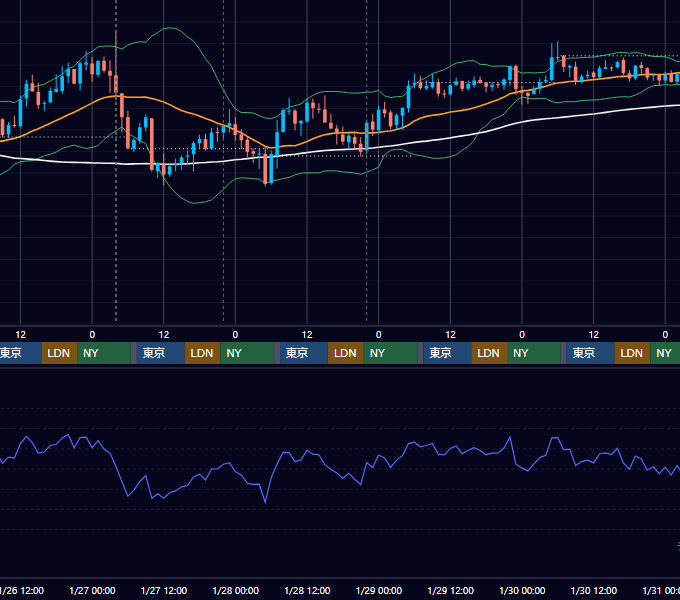680x600 pixels.
Task: Select the NY session block spanning 1/30 00:00
Action: [x=534, y=353]
